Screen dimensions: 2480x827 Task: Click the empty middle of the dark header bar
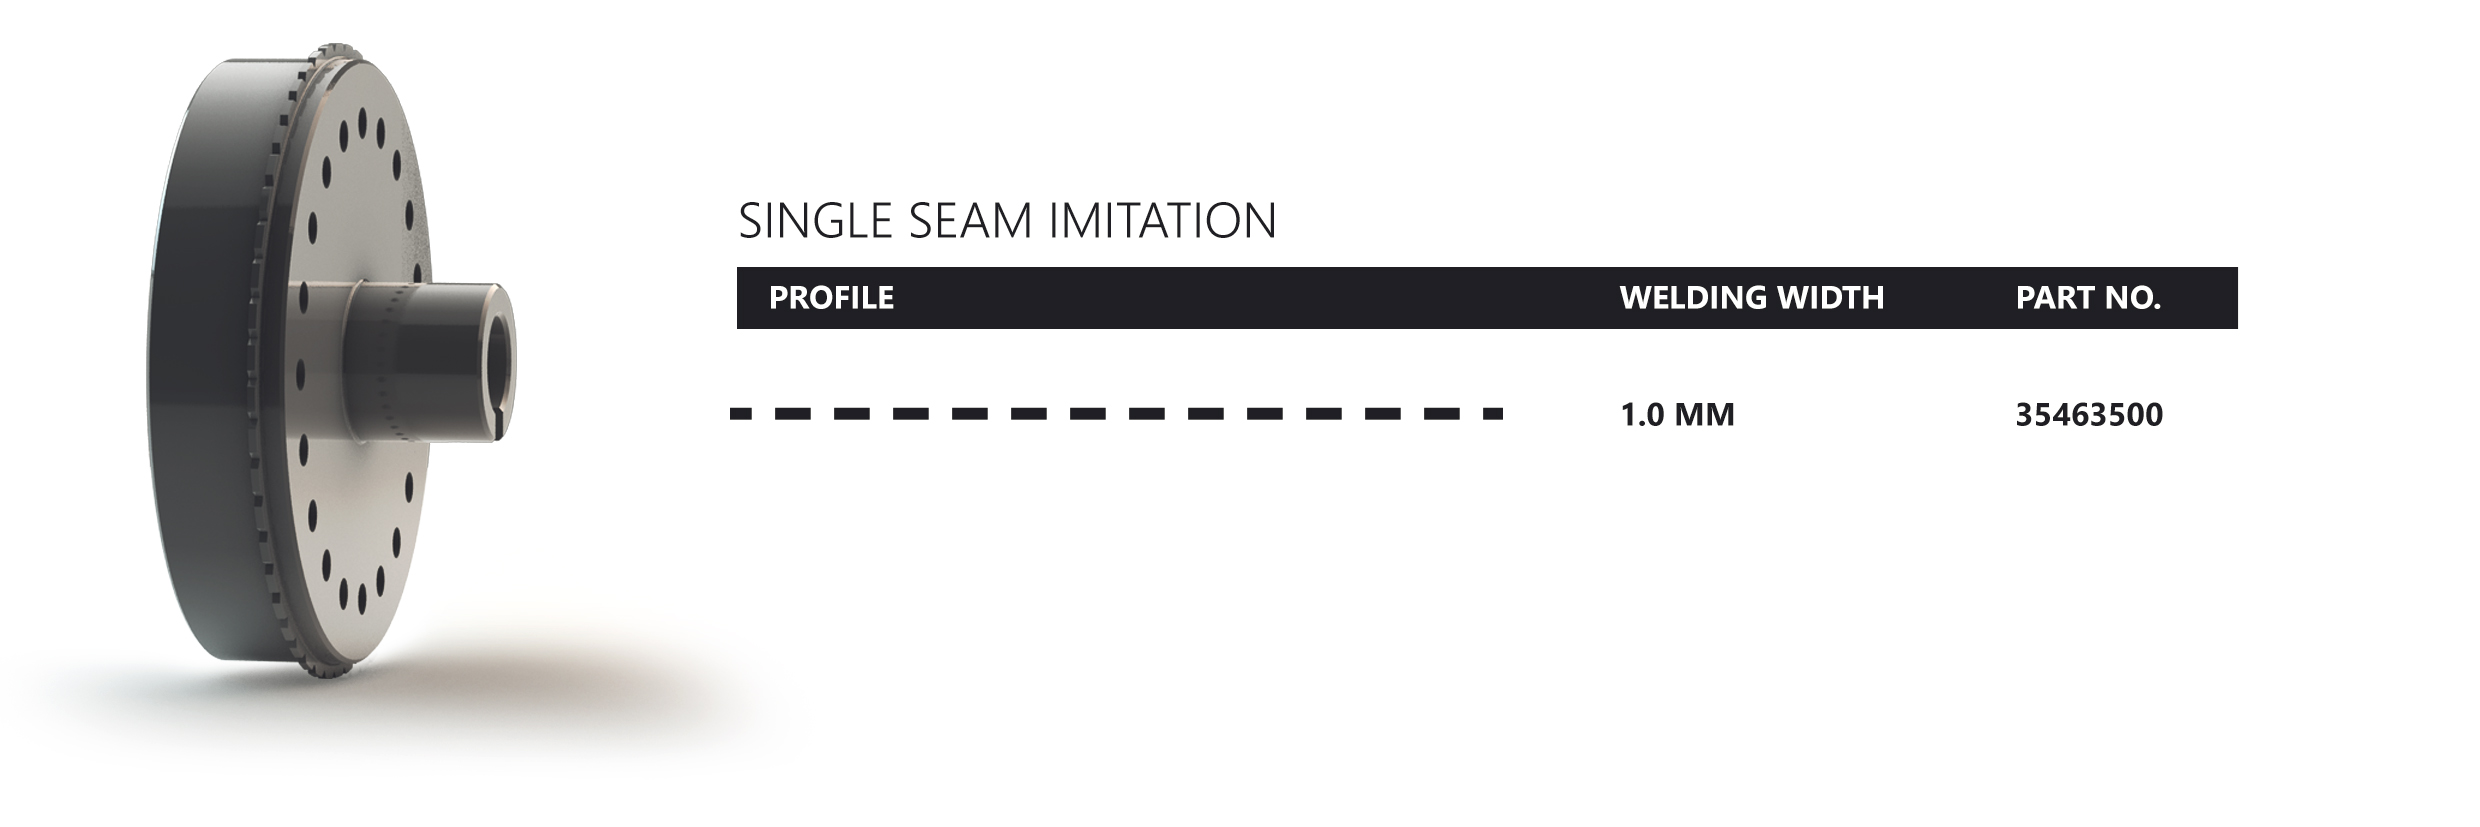coord(1250,298)
